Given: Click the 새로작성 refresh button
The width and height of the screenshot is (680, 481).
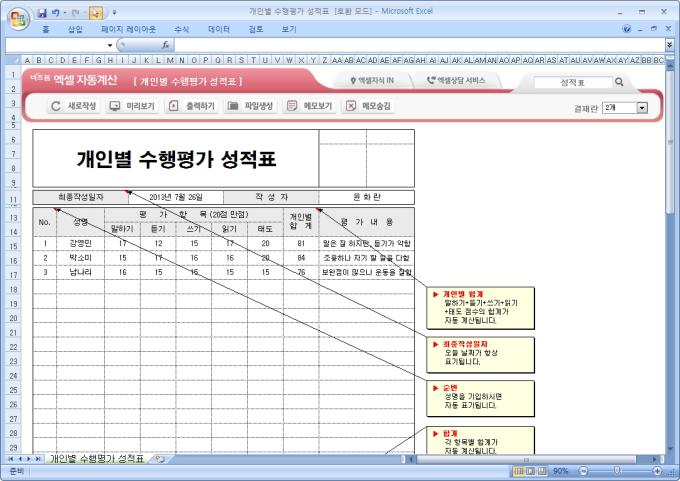Looking at the screenshot, I should tap(74, 105).
